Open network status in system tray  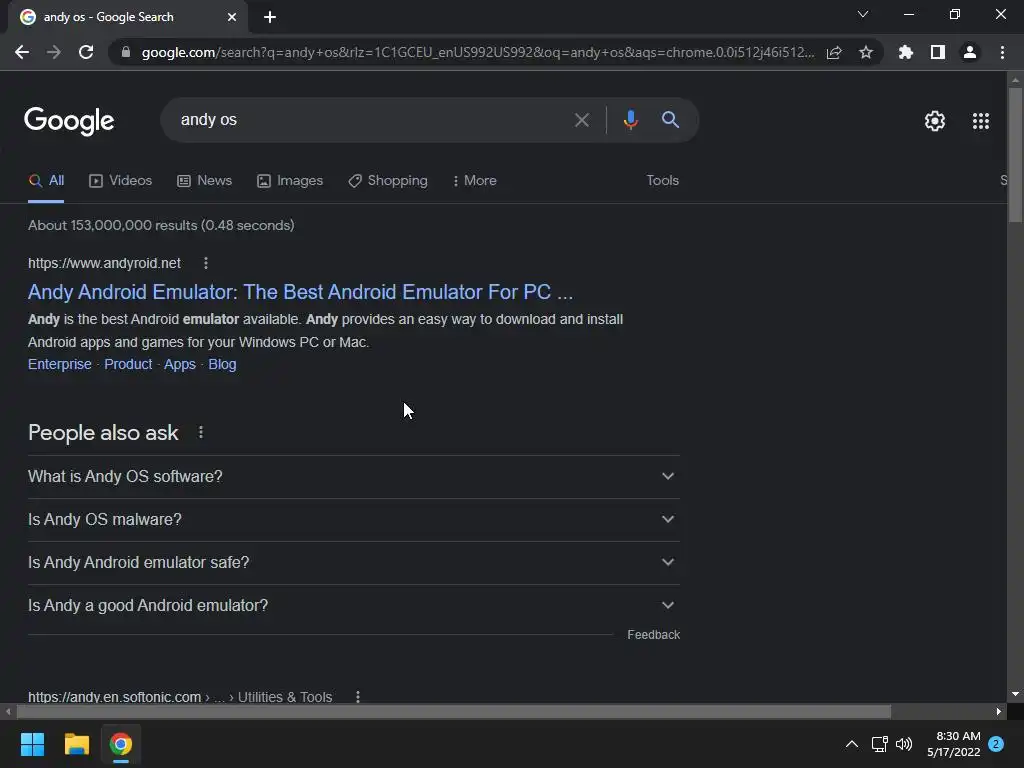tap(880, 744)
